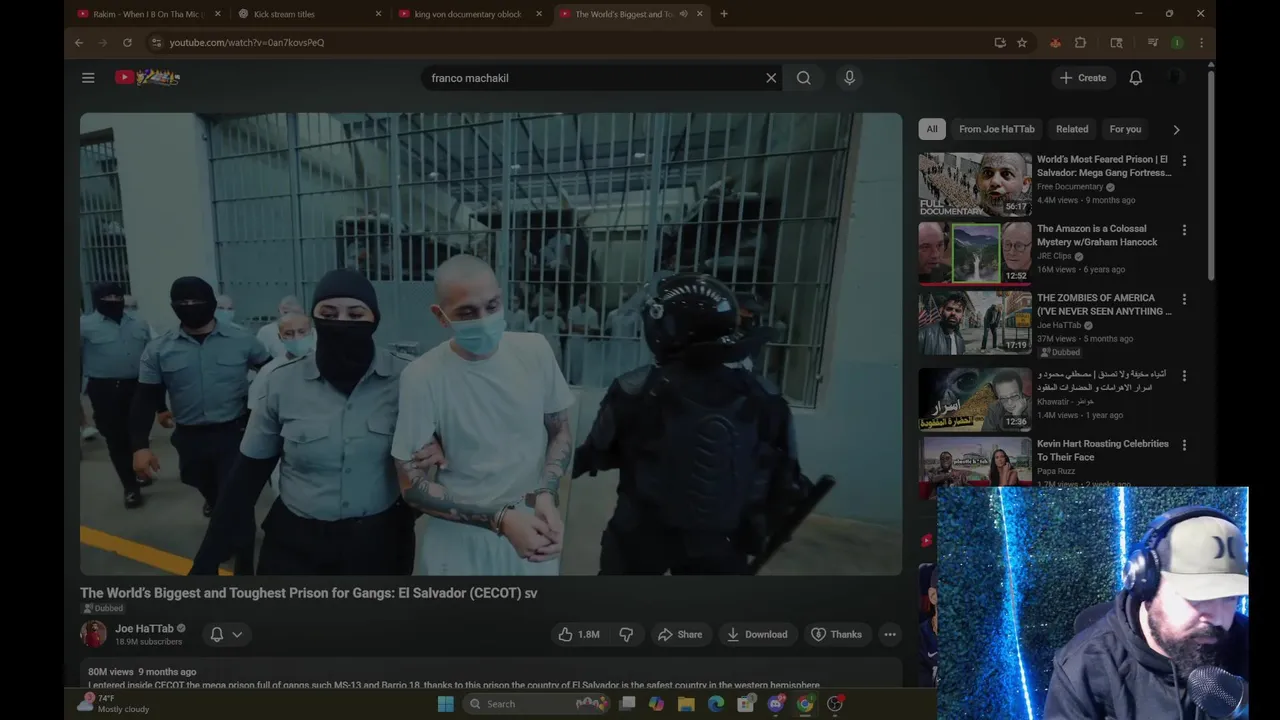Open Kevin Hart Roasting Celebrities title
The image size is (1280, 720).
pyautogui.click(x=1103, y=450)
